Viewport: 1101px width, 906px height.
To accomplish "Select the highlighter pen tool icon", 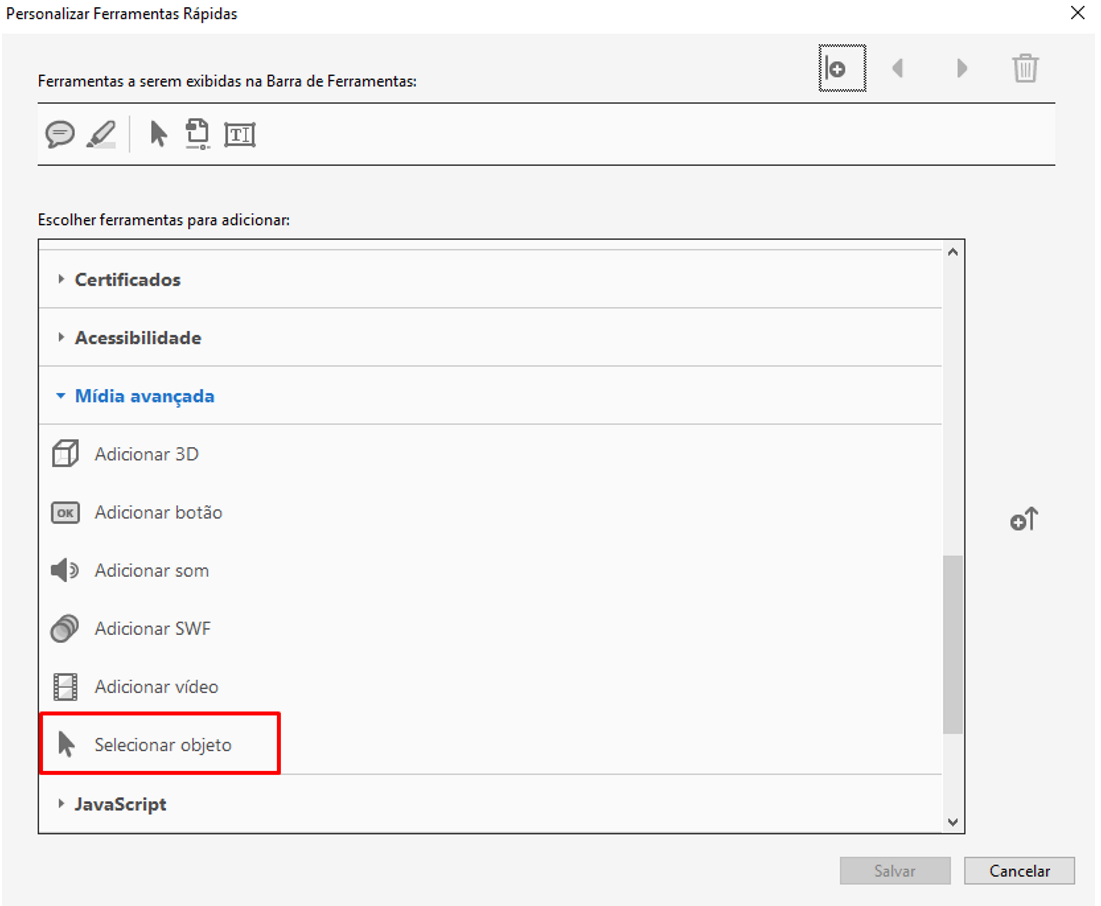I will point(101,134).
